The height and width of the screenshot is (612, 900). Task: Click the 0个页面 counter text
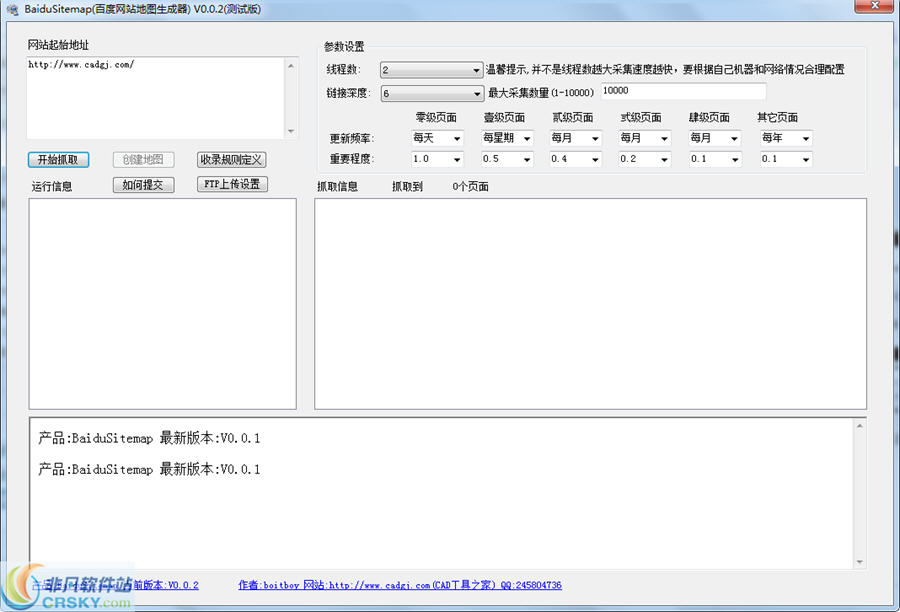pos(470,187)
